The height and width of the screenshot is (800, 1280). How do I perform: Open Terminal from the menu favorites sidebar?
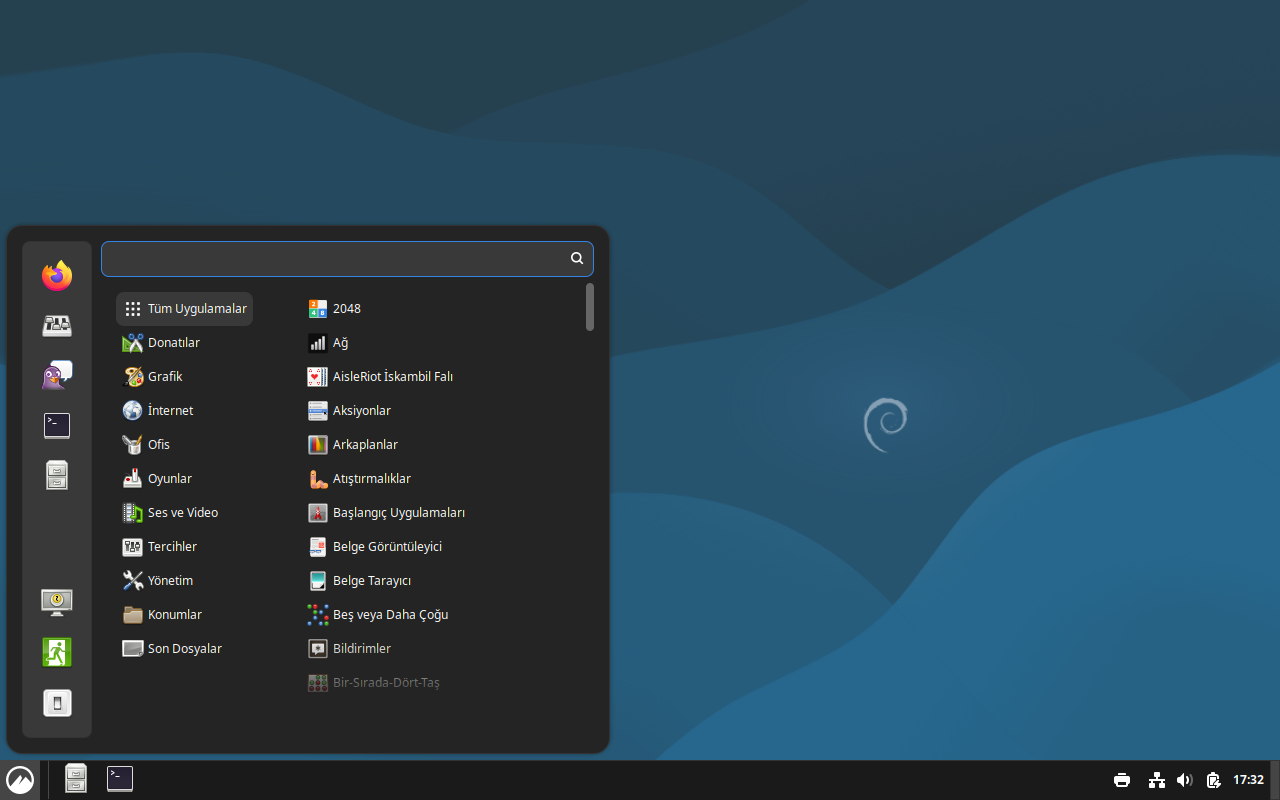pyautogui.click(x=57, y=426)
